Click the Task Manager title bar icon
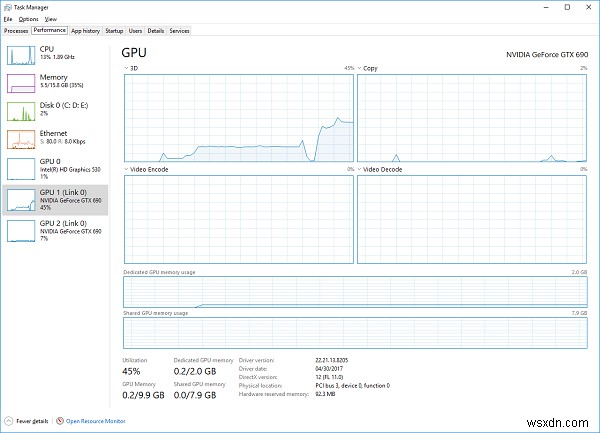 click(x=7, y=7)
